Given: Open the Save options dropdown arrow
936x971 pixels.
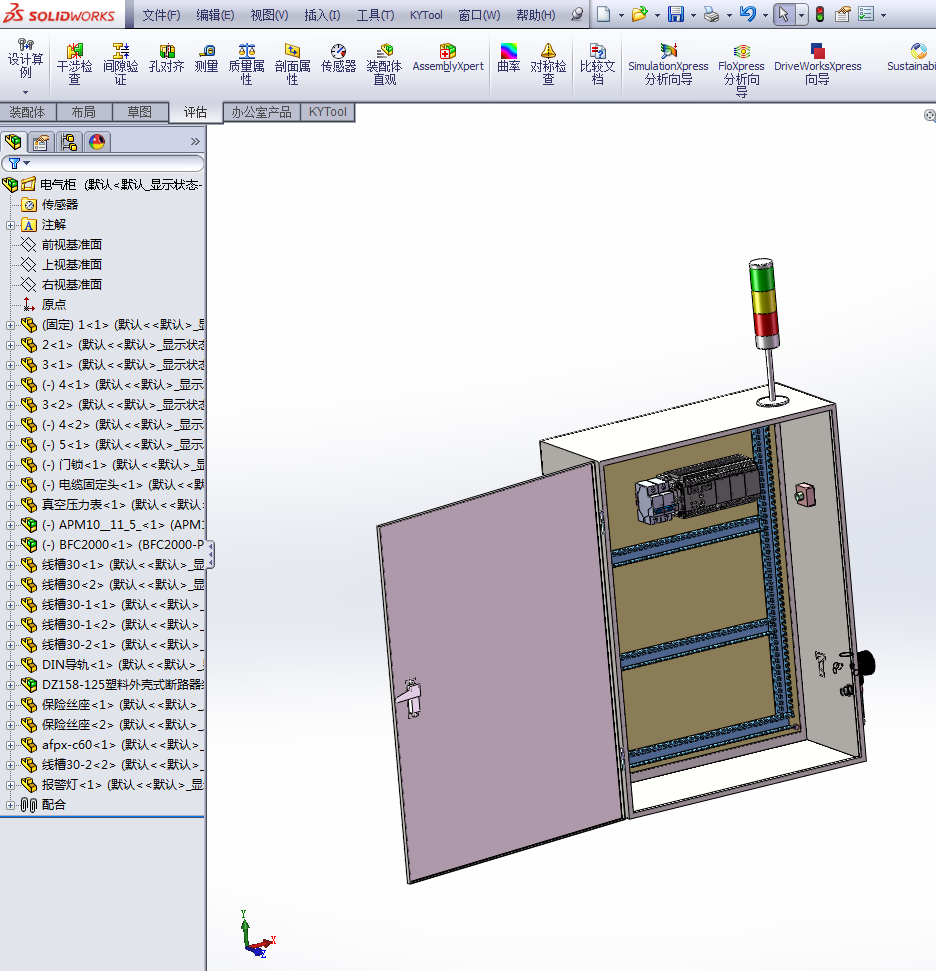Looking at the screenshot, I should (693, 15).
